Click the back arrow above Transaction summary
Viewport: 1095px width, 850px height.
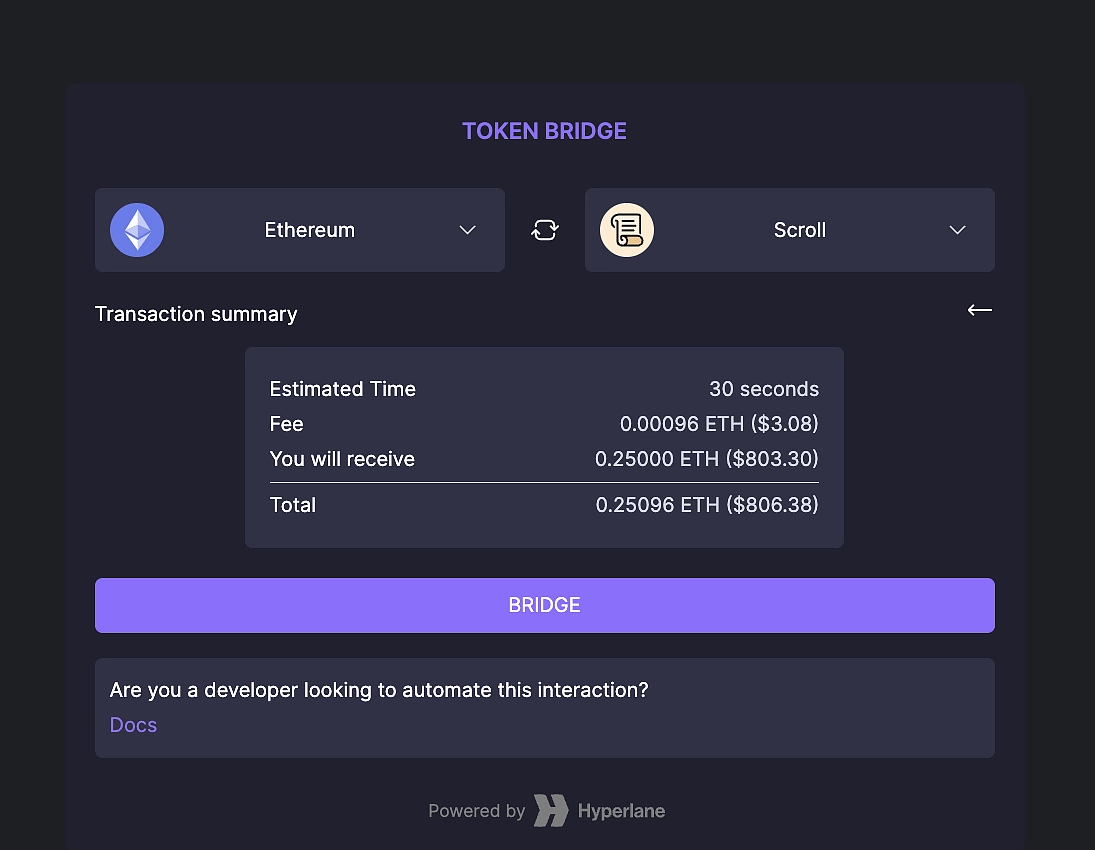[979, 311]
